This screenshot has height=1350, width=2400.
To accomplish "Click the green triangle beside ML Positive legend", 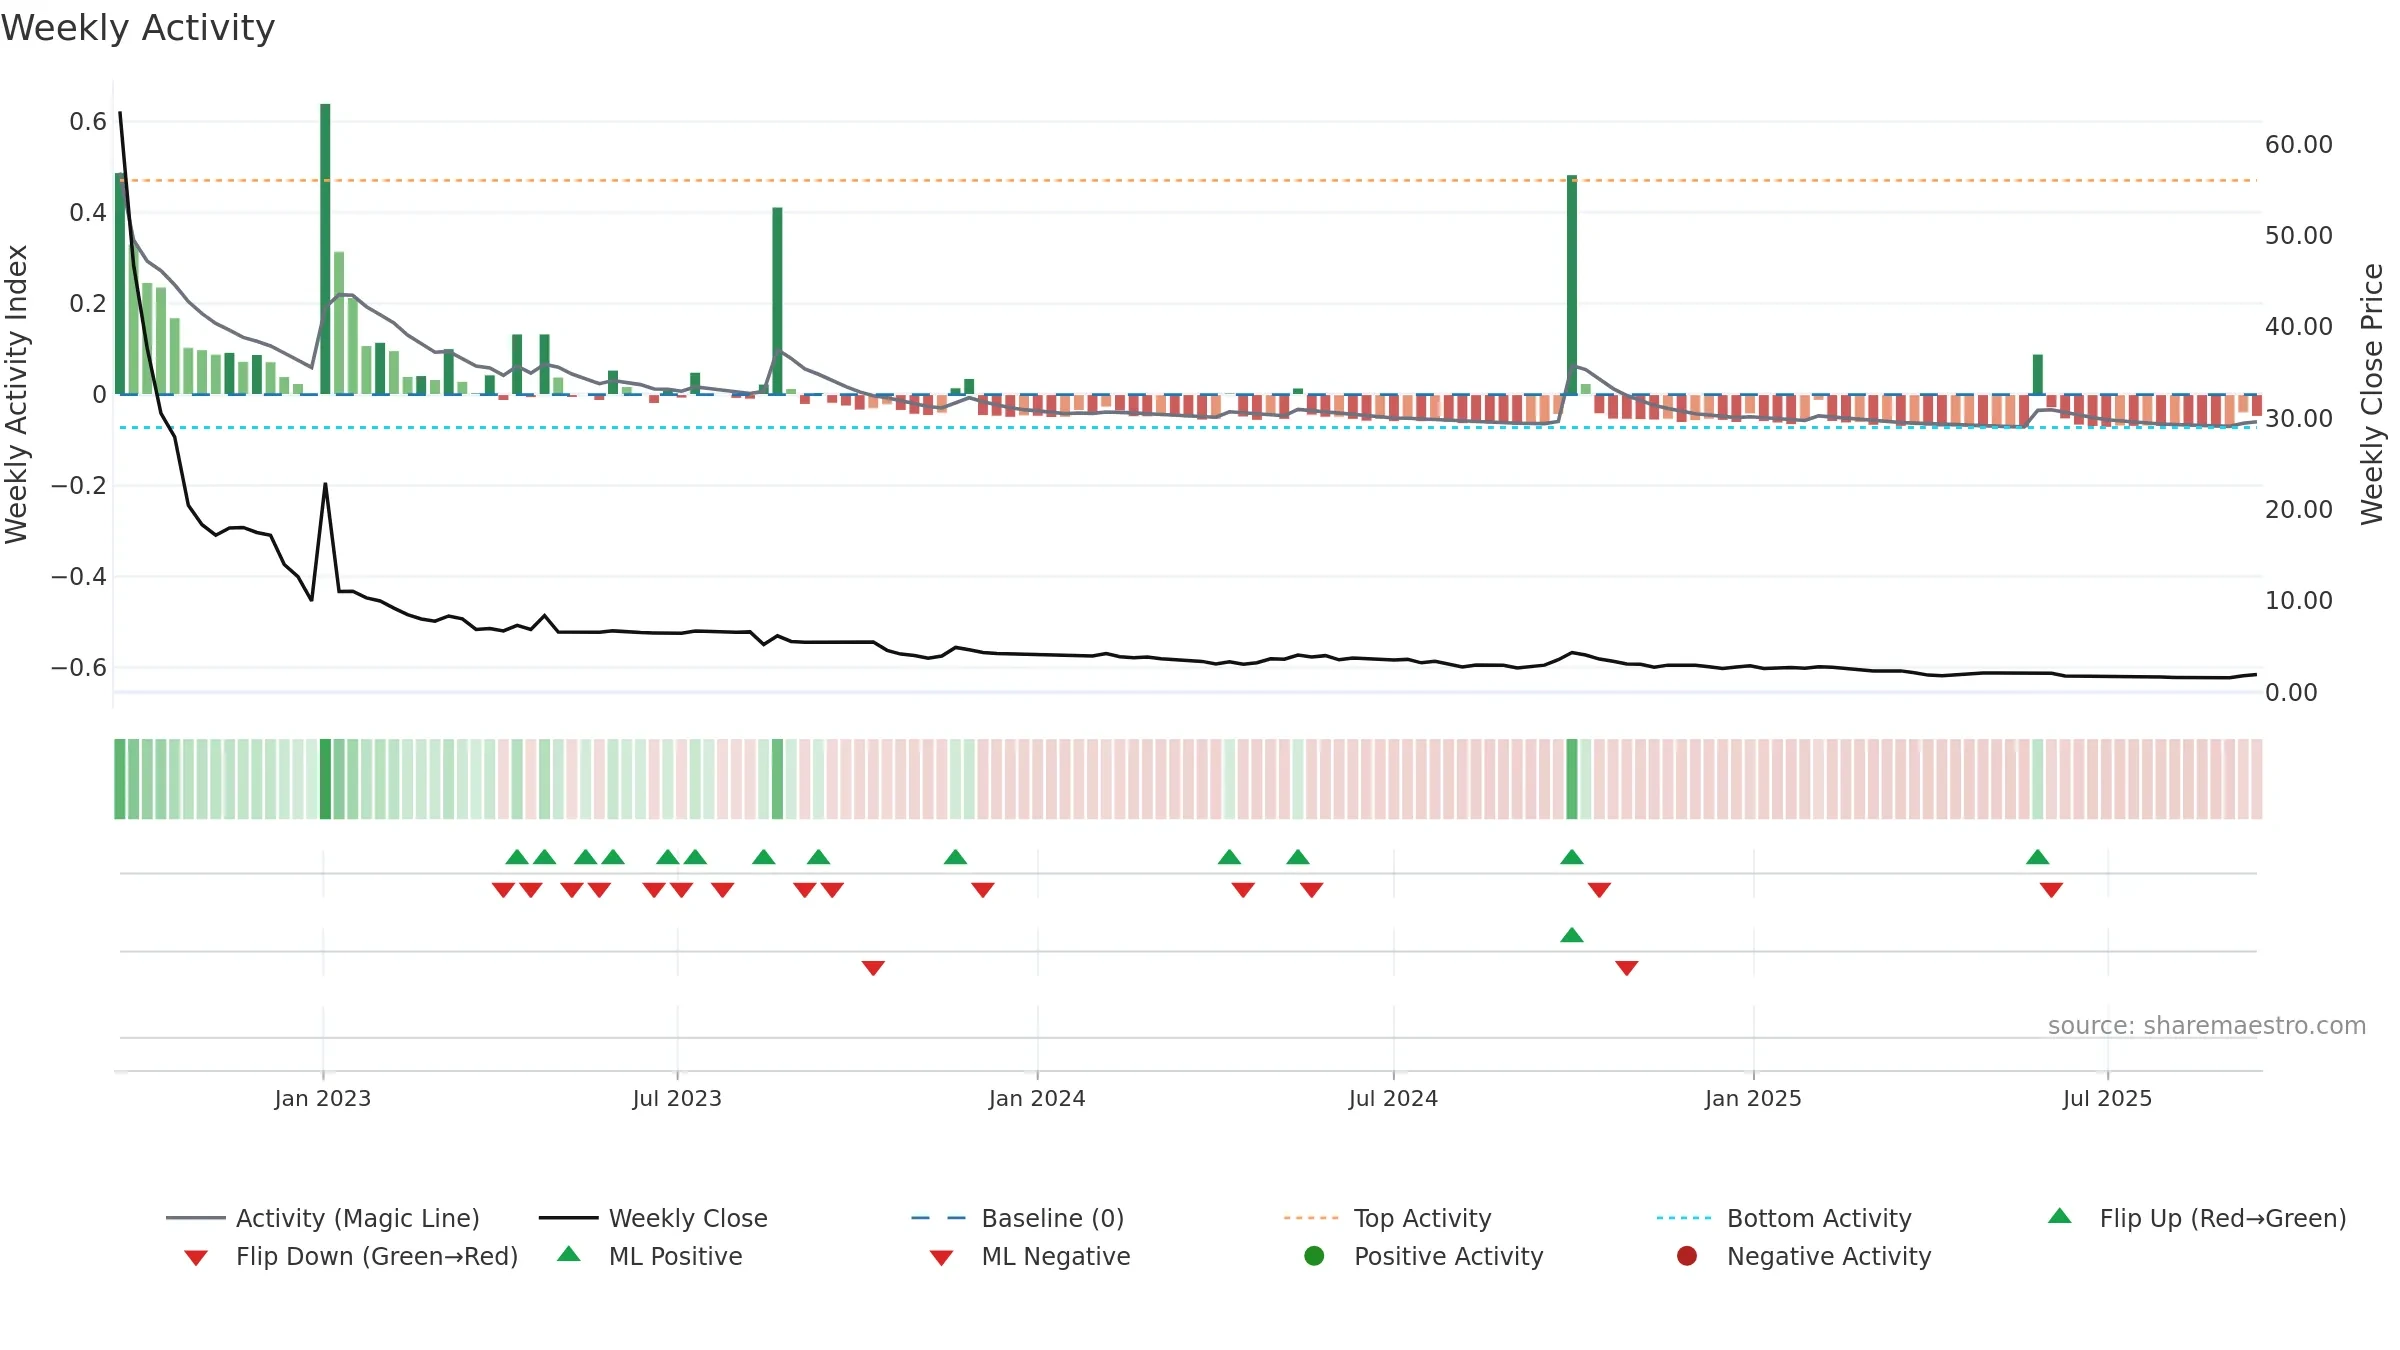I will click(568, 1254).
